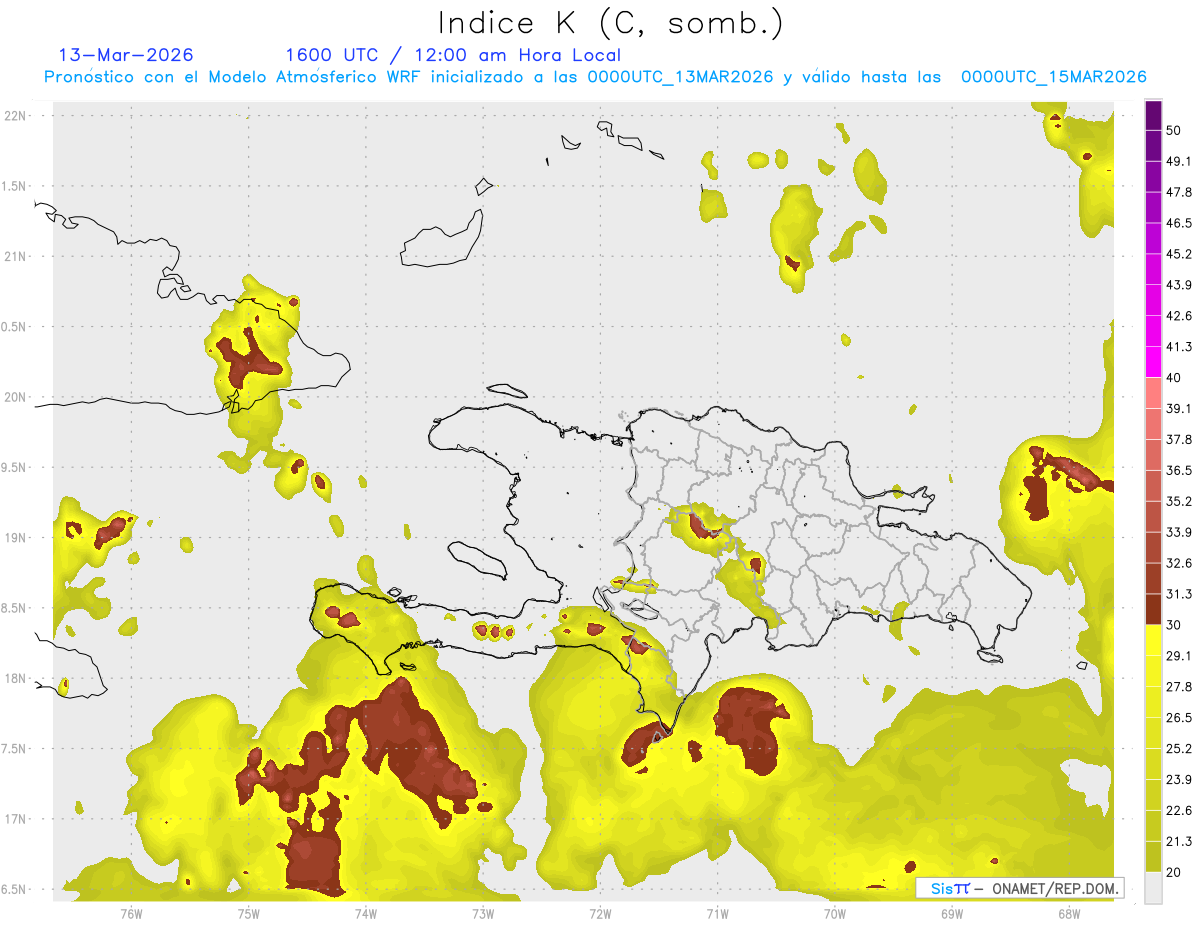
Task: Click the '17N' latitude label
Action: (15, 820)
